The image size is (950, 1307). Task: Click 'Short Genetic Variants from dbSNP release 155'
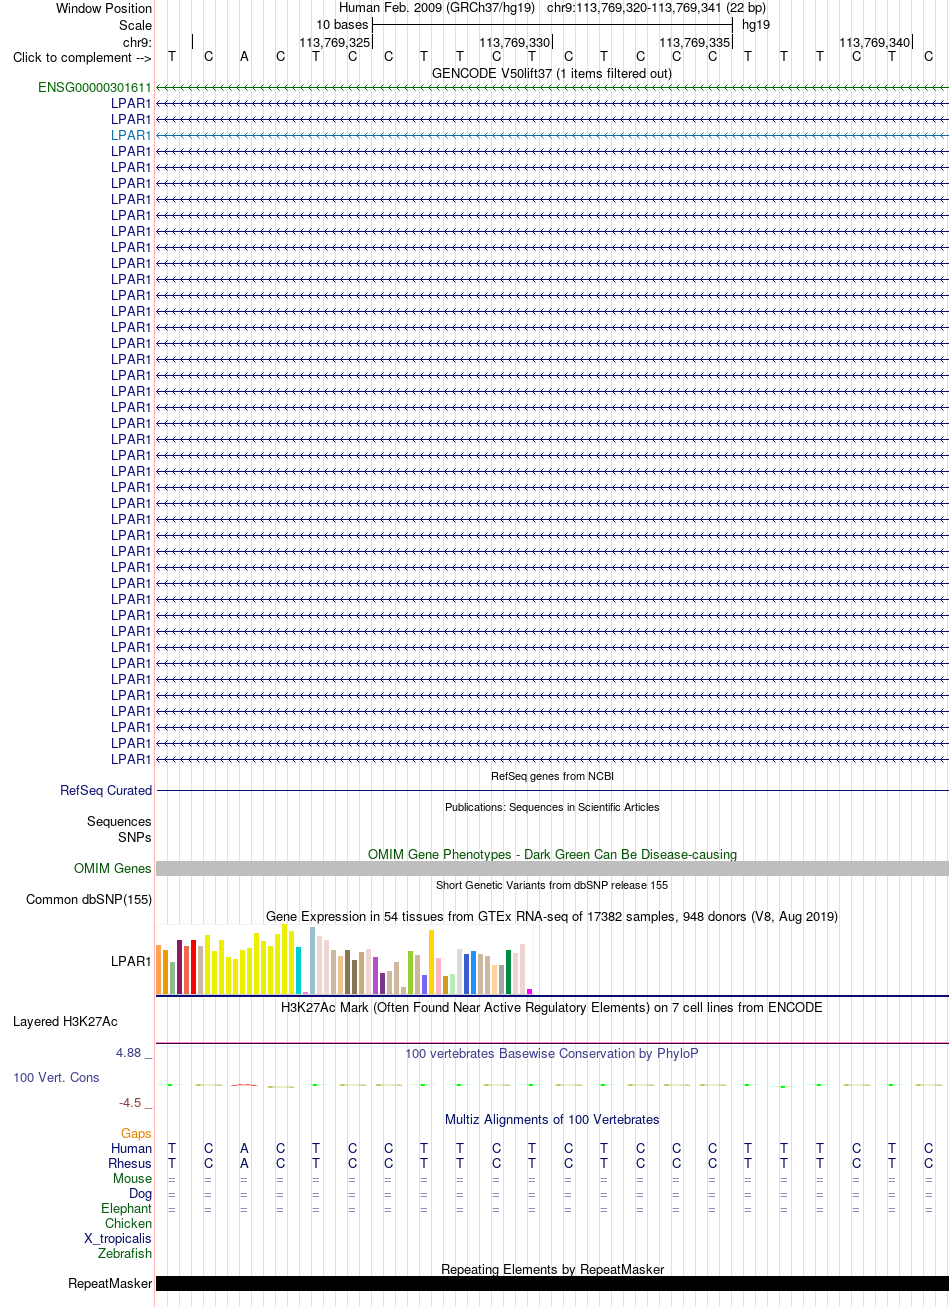(x=552, y=885)
